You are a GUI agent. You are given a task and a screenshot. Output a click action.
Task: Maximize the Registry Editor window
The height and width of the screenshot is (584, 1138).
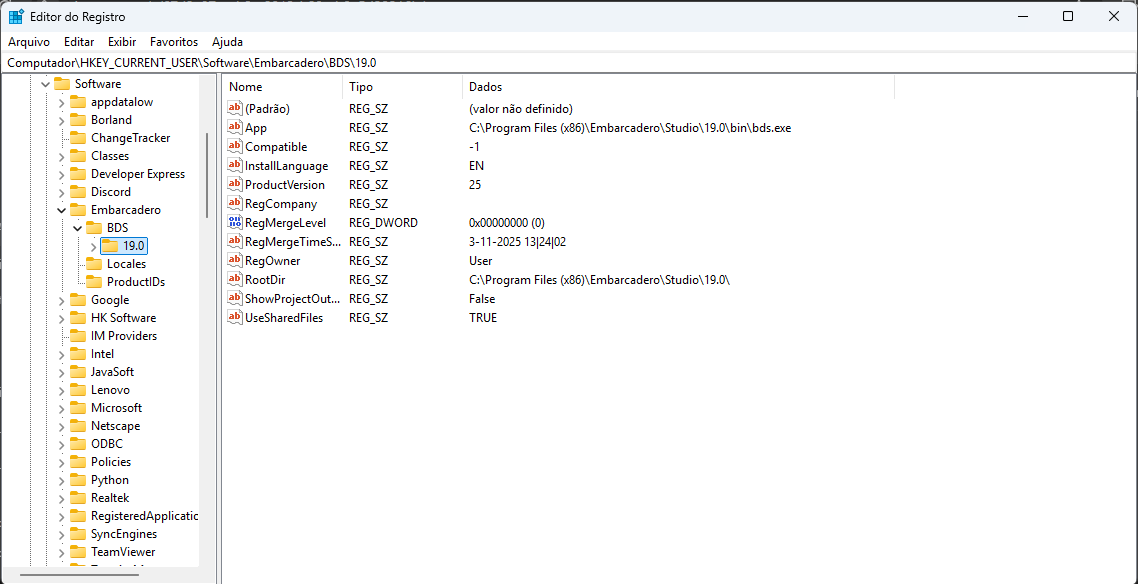pyautogui.click(x=1068, y=17)
